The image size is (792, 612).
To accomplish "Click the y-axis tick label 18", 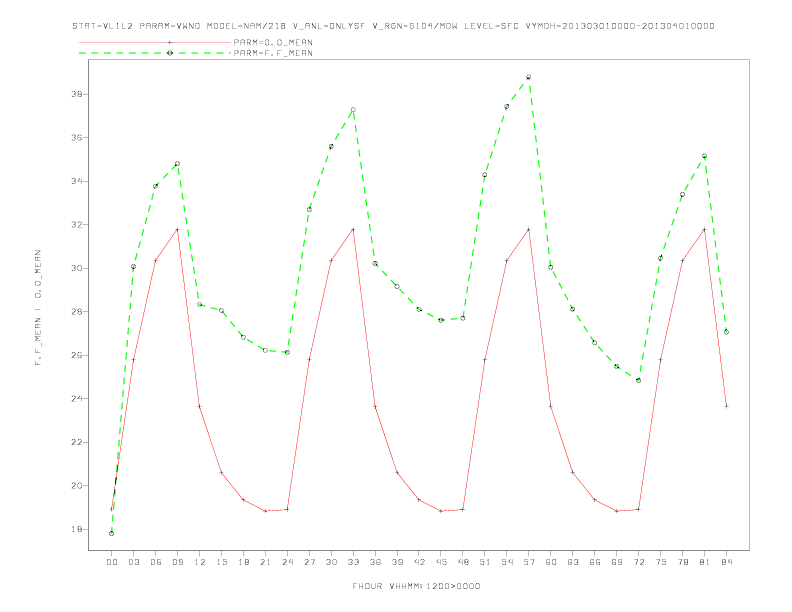I will (77, 530).
